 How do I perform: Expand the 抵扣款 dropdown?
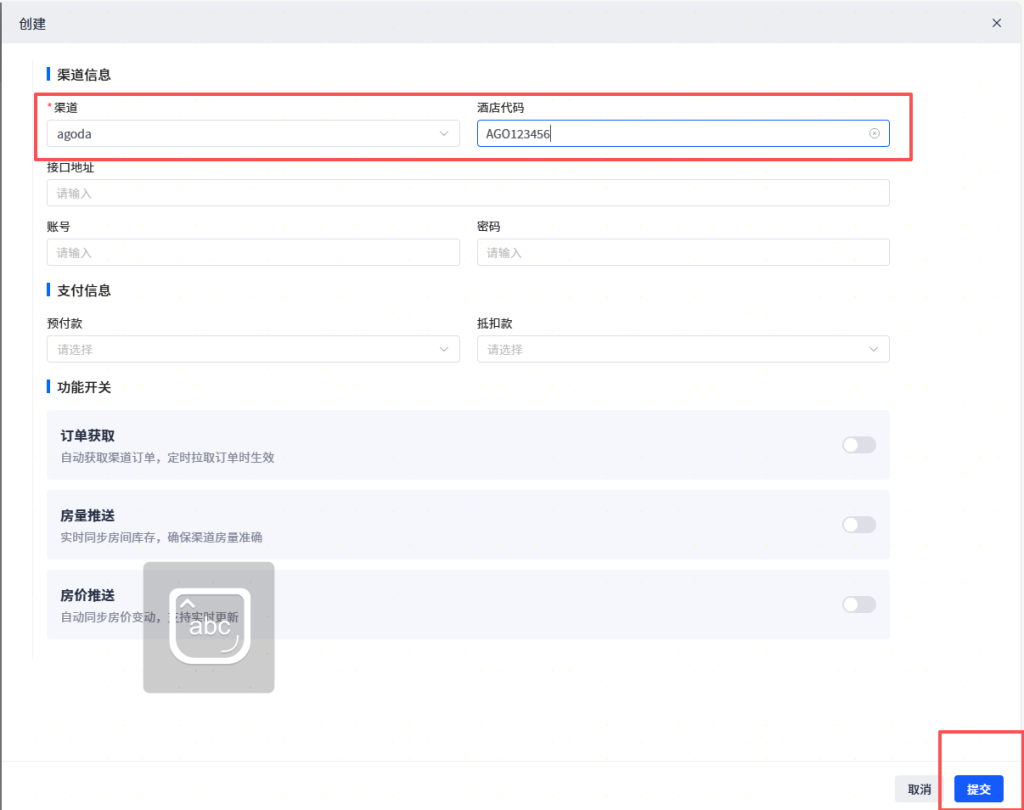click(x=683, y=349)
